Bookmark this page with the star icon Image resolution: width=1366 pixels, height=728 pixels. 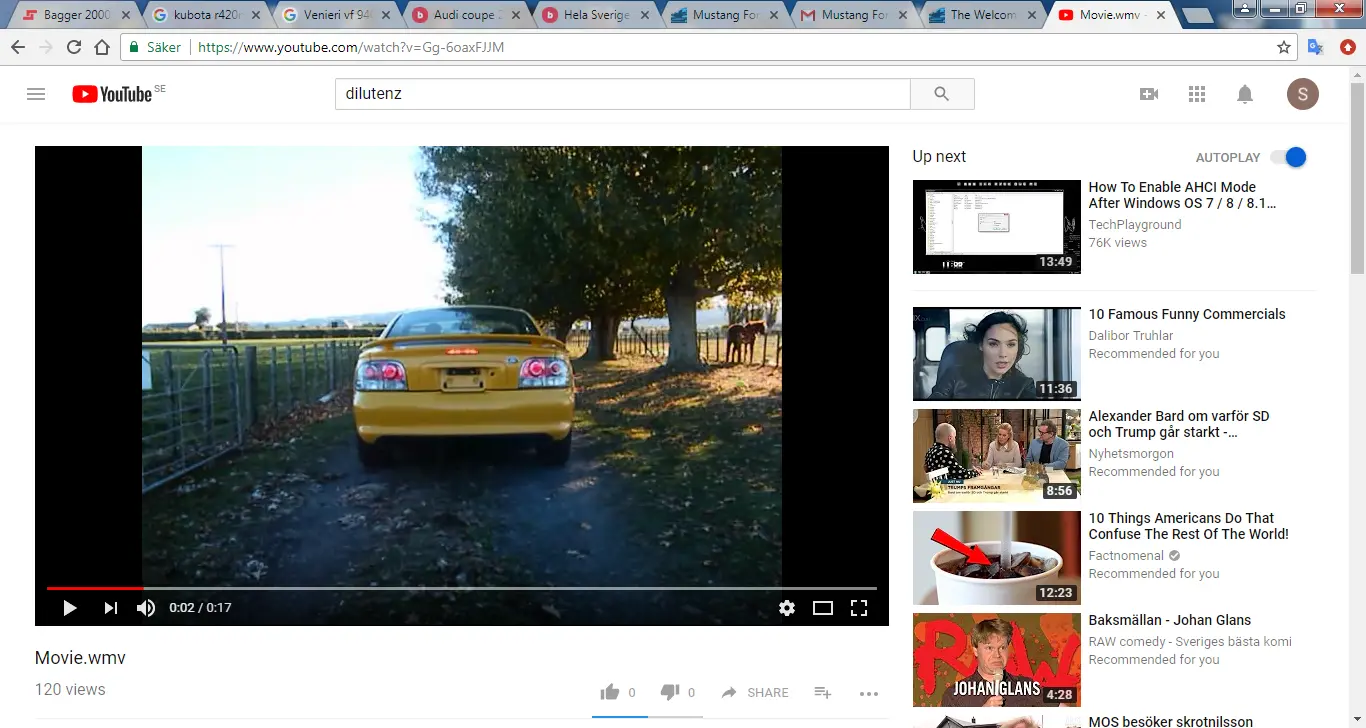(x=1284, y=47)
